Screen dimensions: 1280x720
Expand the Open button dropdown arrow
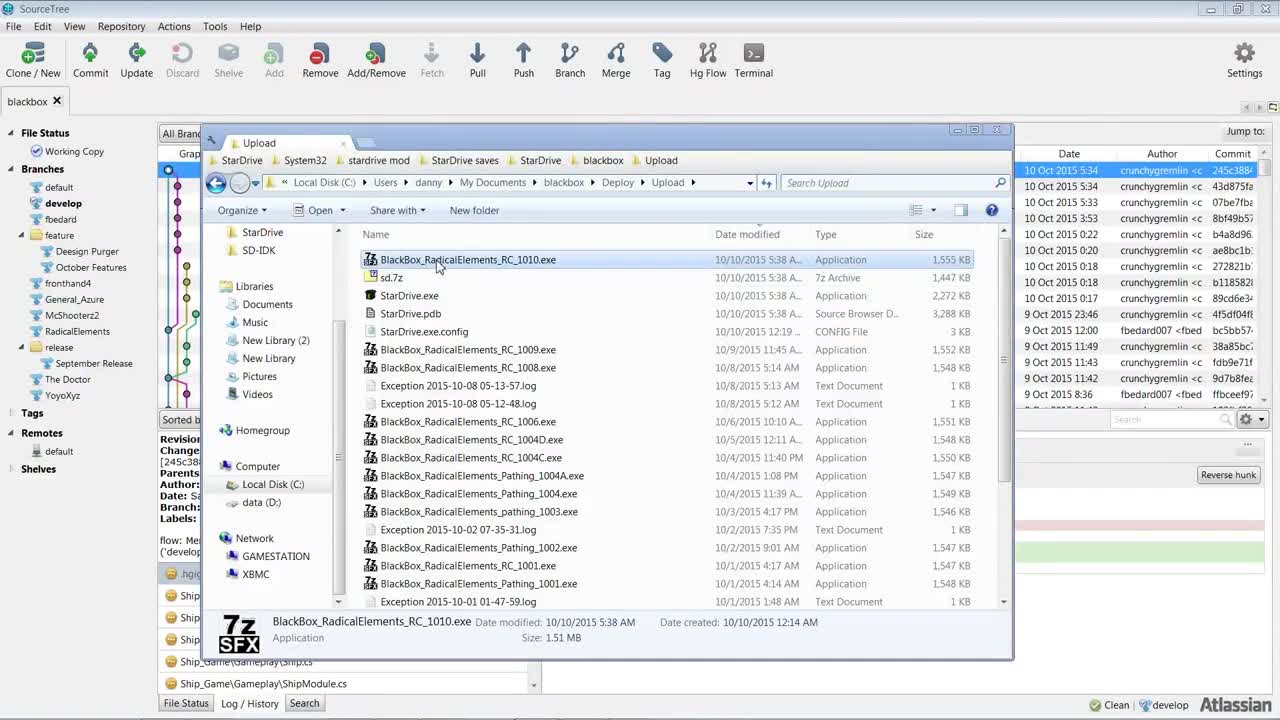pos(343,210)
